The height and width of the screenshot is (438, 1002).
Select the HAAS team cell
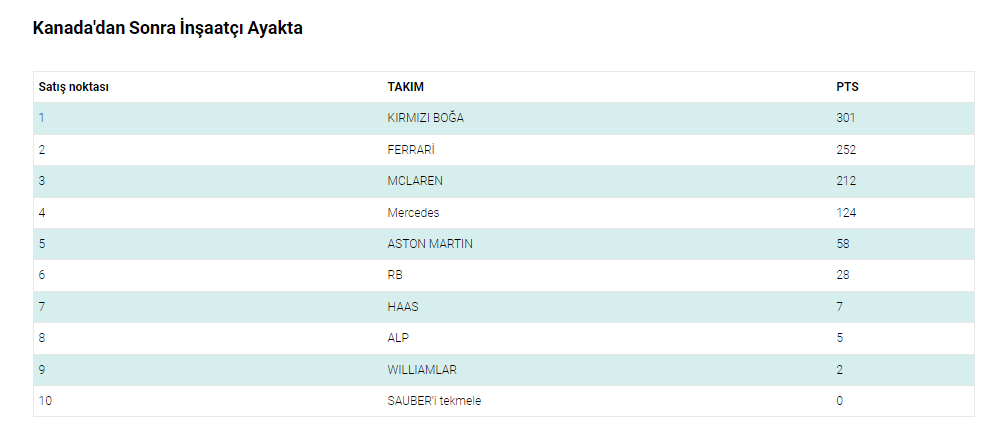(403, 307)
